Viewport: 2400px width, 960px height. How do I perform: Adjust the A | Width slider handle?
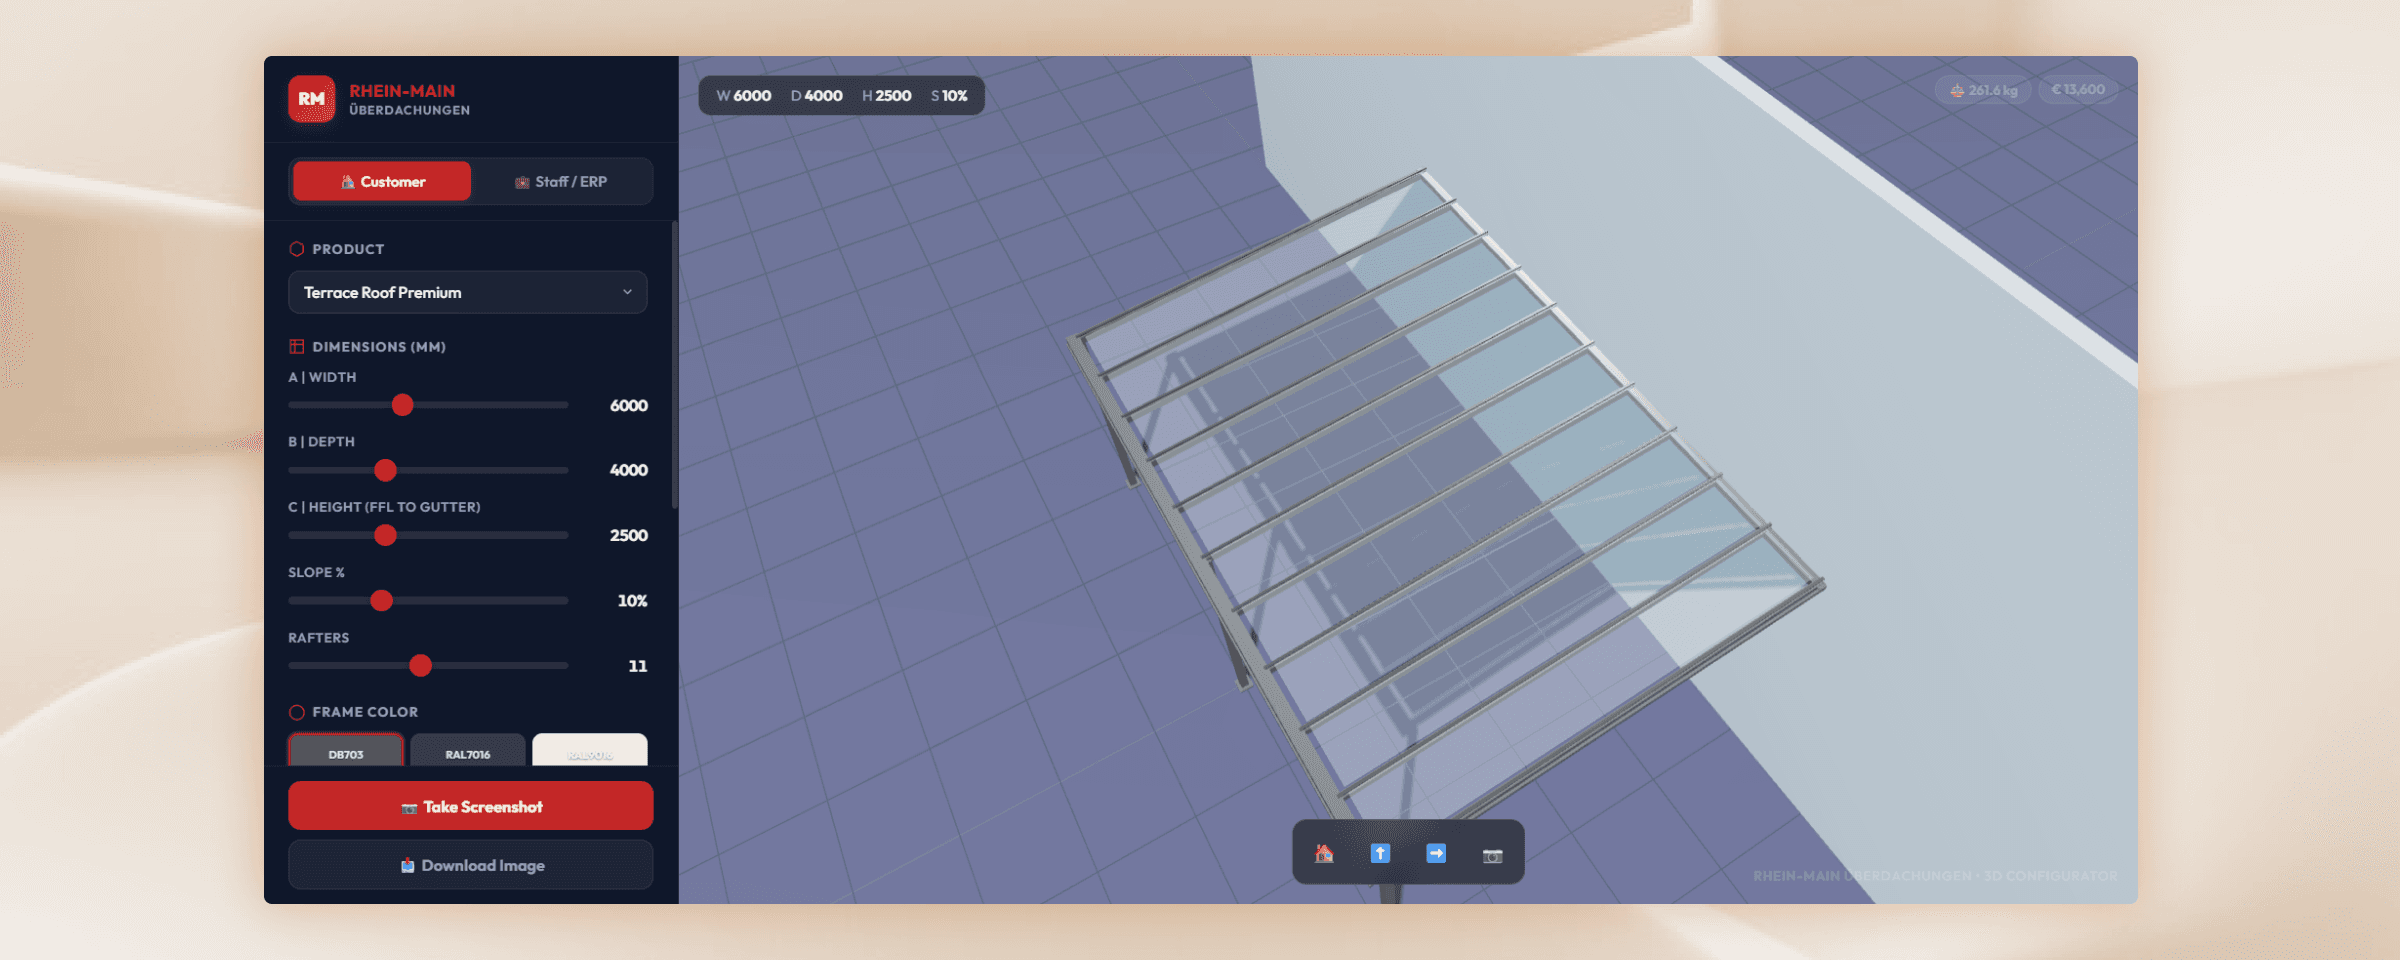[402, 405]
